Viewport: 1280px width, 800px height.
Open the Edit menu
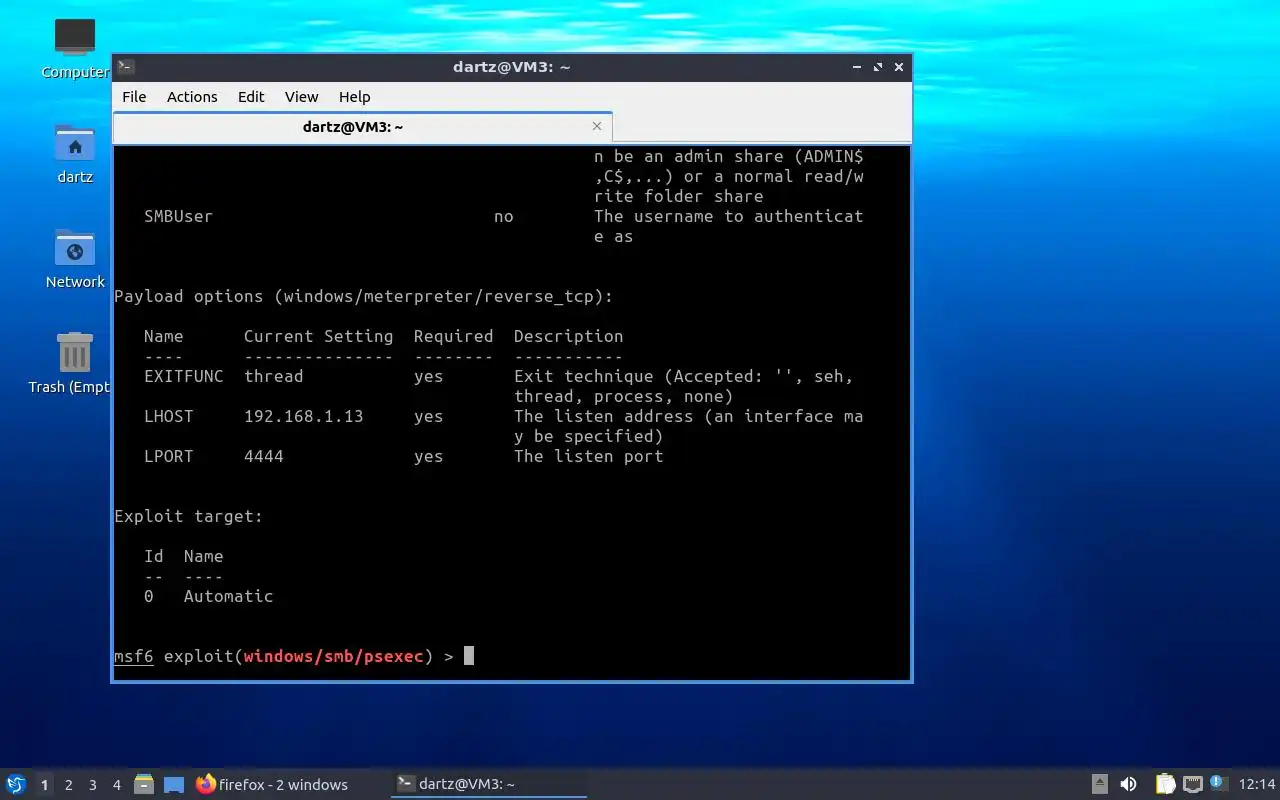tap(251, 97)
